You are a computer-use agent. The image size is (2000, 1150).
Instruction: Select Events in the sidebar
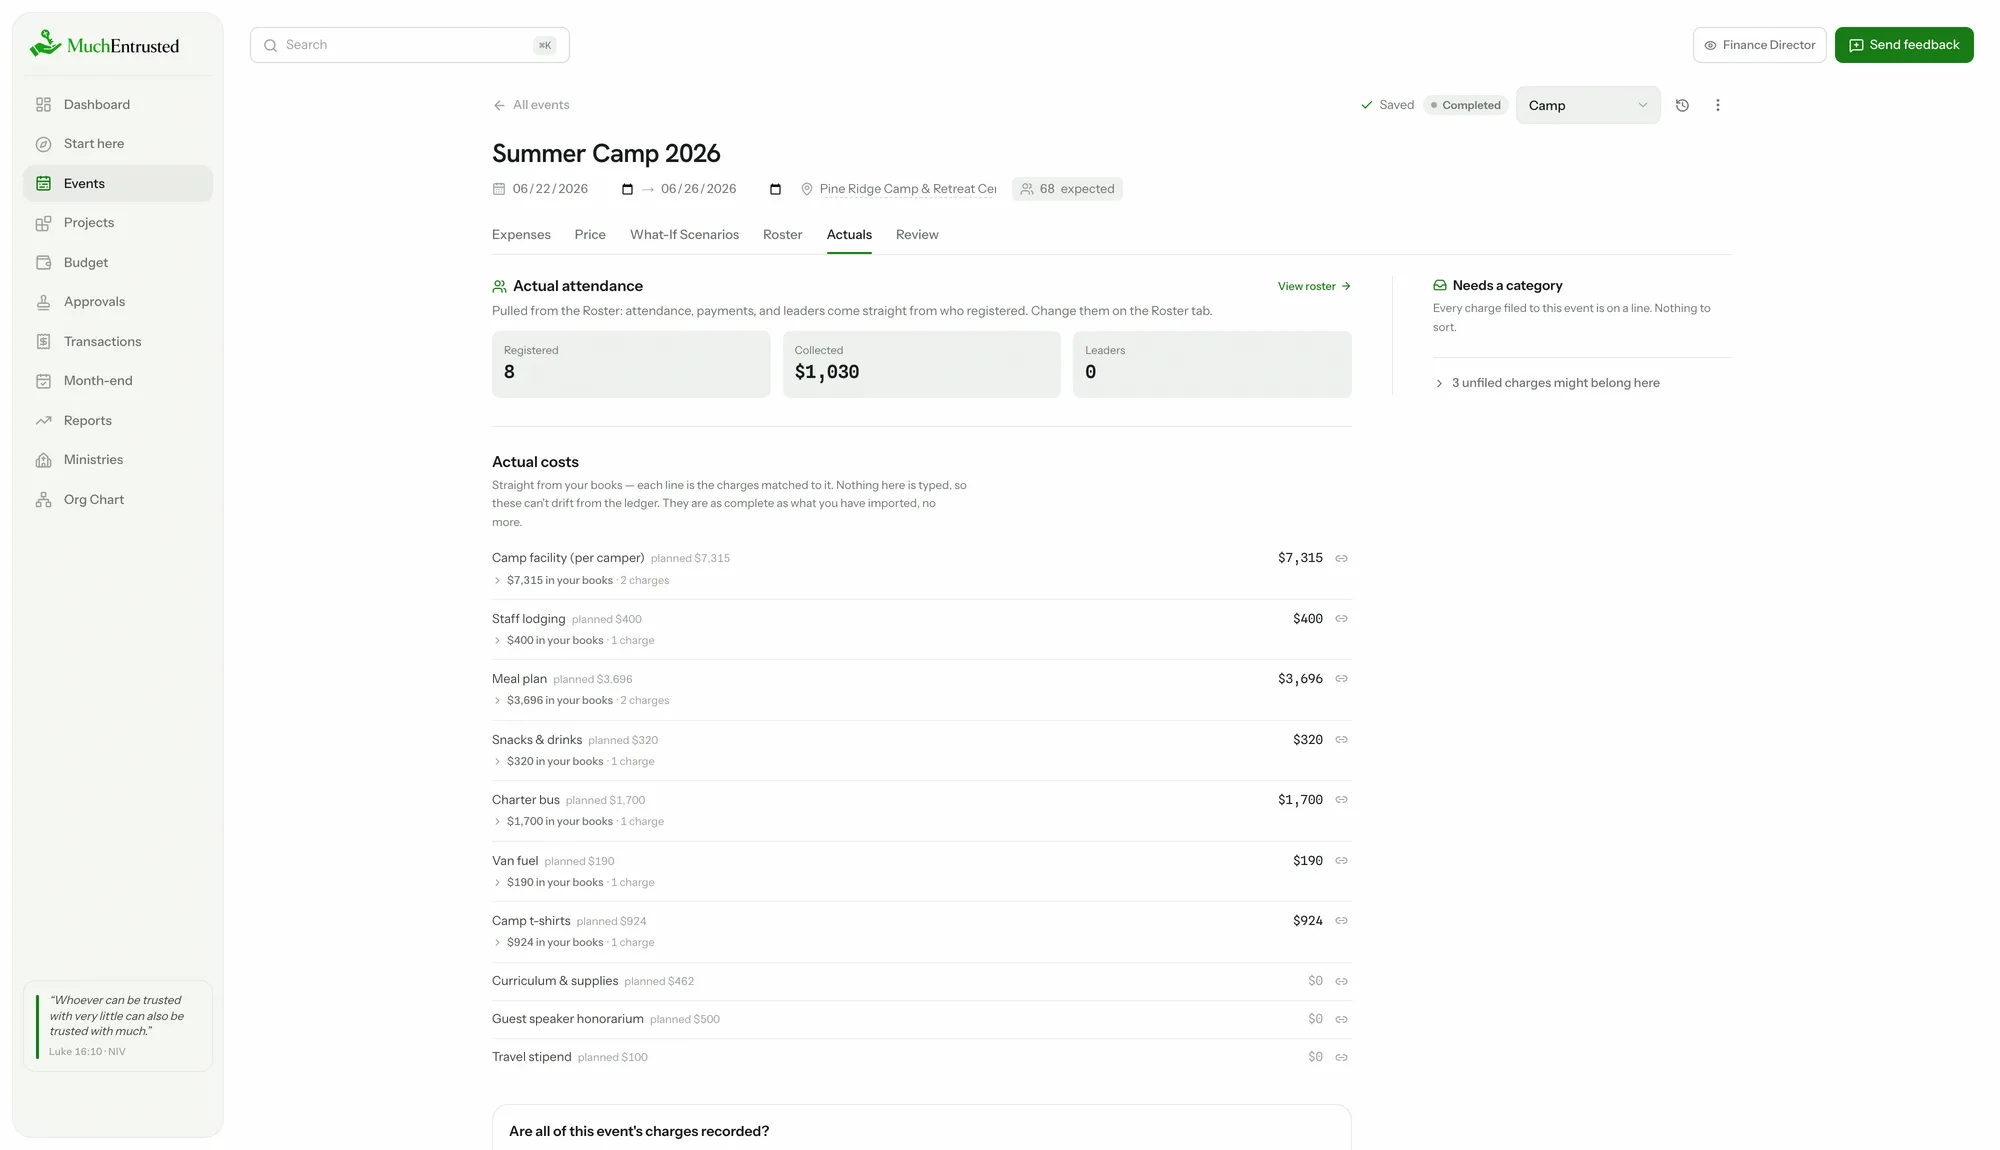(x=118, y=184)
